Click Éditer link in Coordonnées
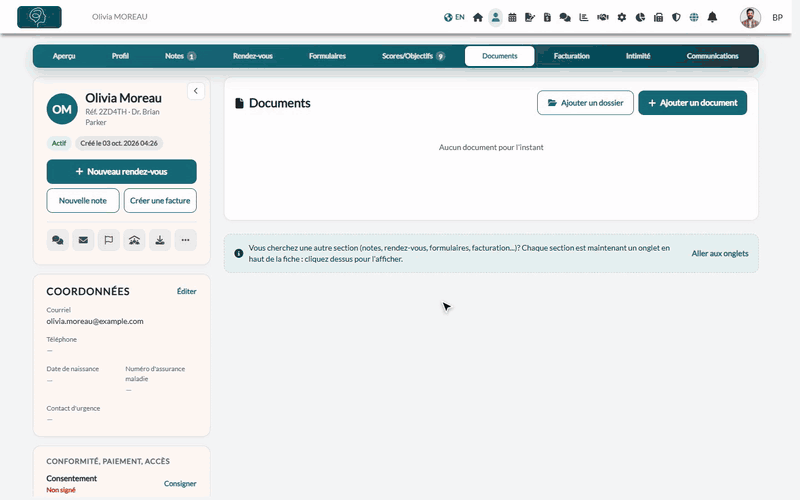 [186, 291]
